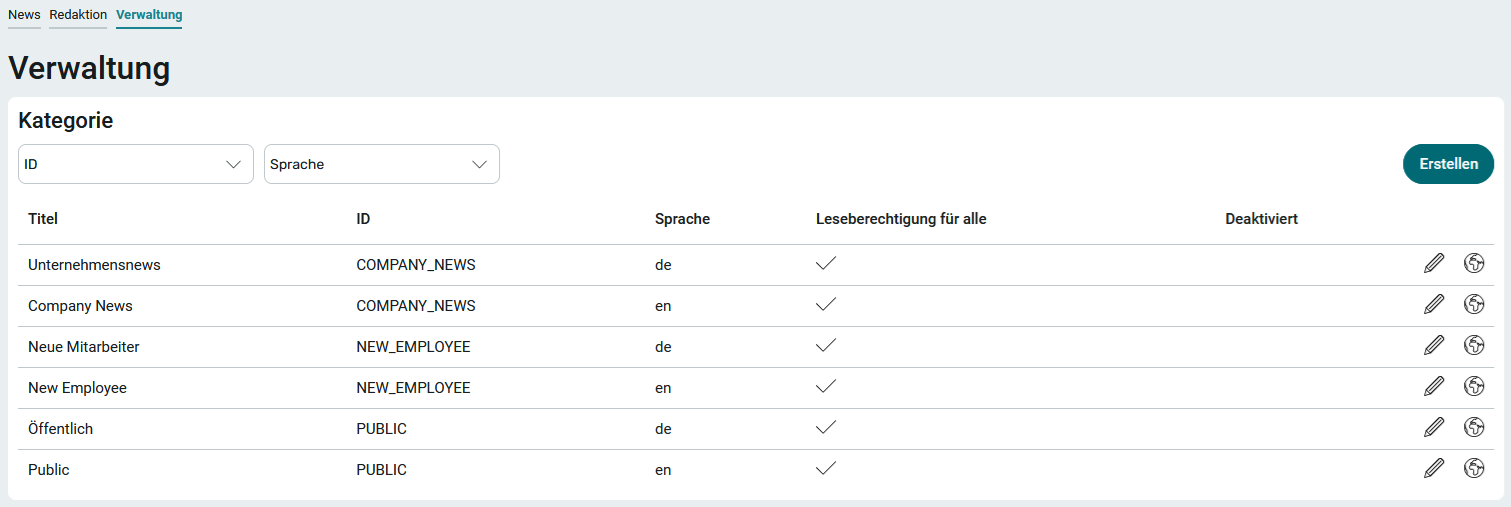This screenshot has height=507, width=1511.
Task: Toggle Leseberechtigung checkmark for Unternehmensnews
Action: pyautogui.click(x=826, y=264)
